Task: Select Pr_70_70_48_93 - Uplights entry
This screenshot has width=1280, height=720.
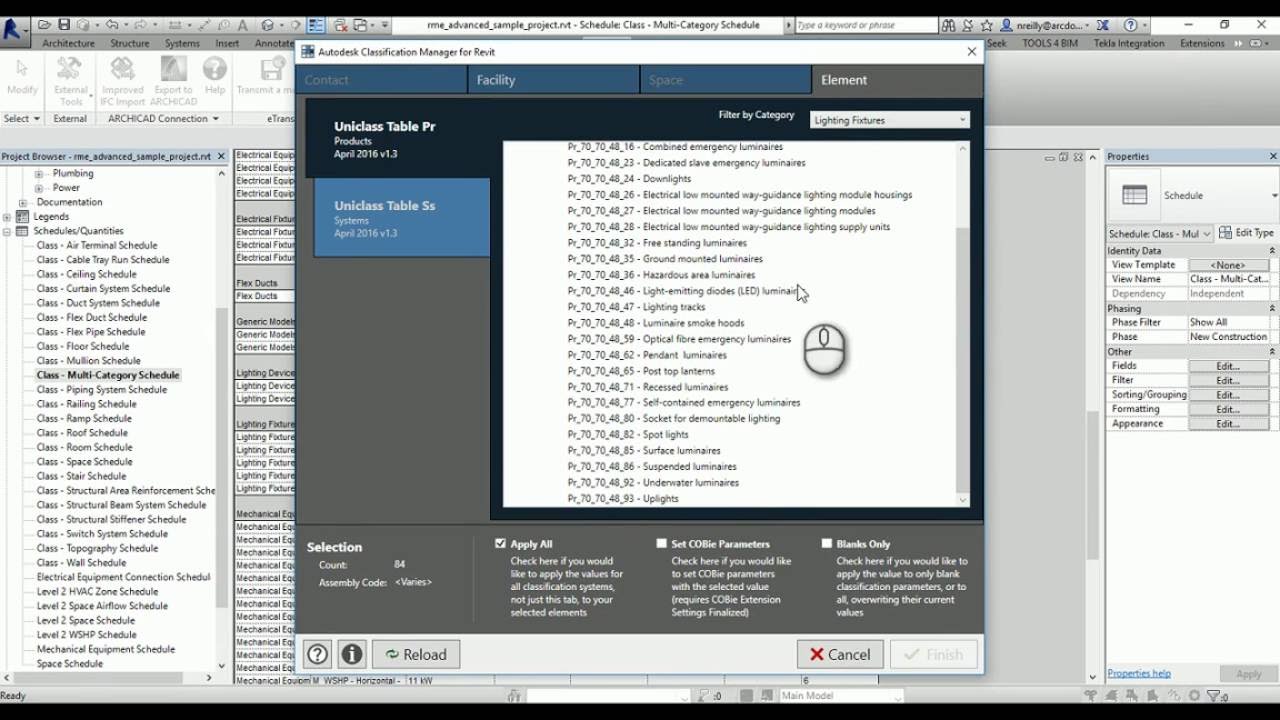Action: tap(623, 499)
